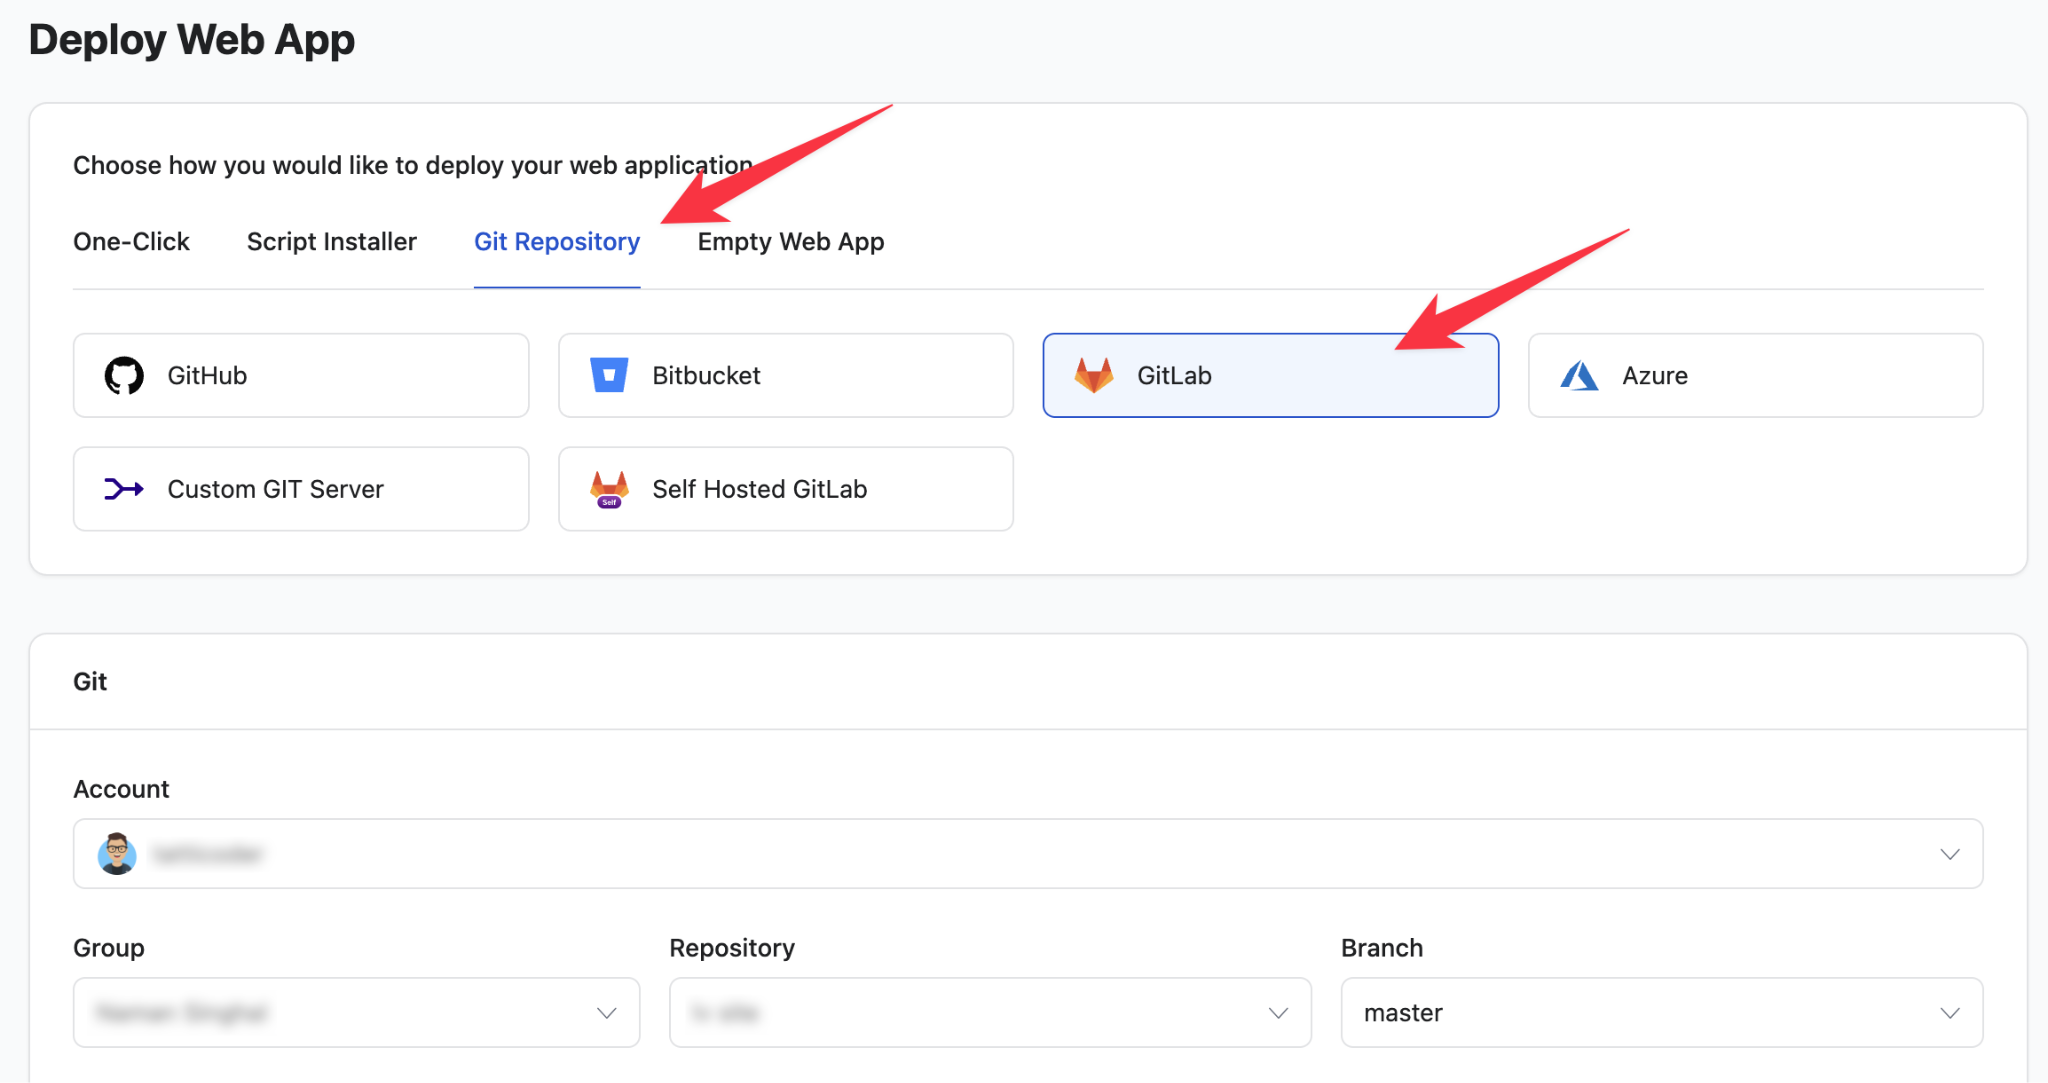Screen dimensions: 2048x1083
Task: Open the Branch dropdown showing master
Action: 1662,1013
